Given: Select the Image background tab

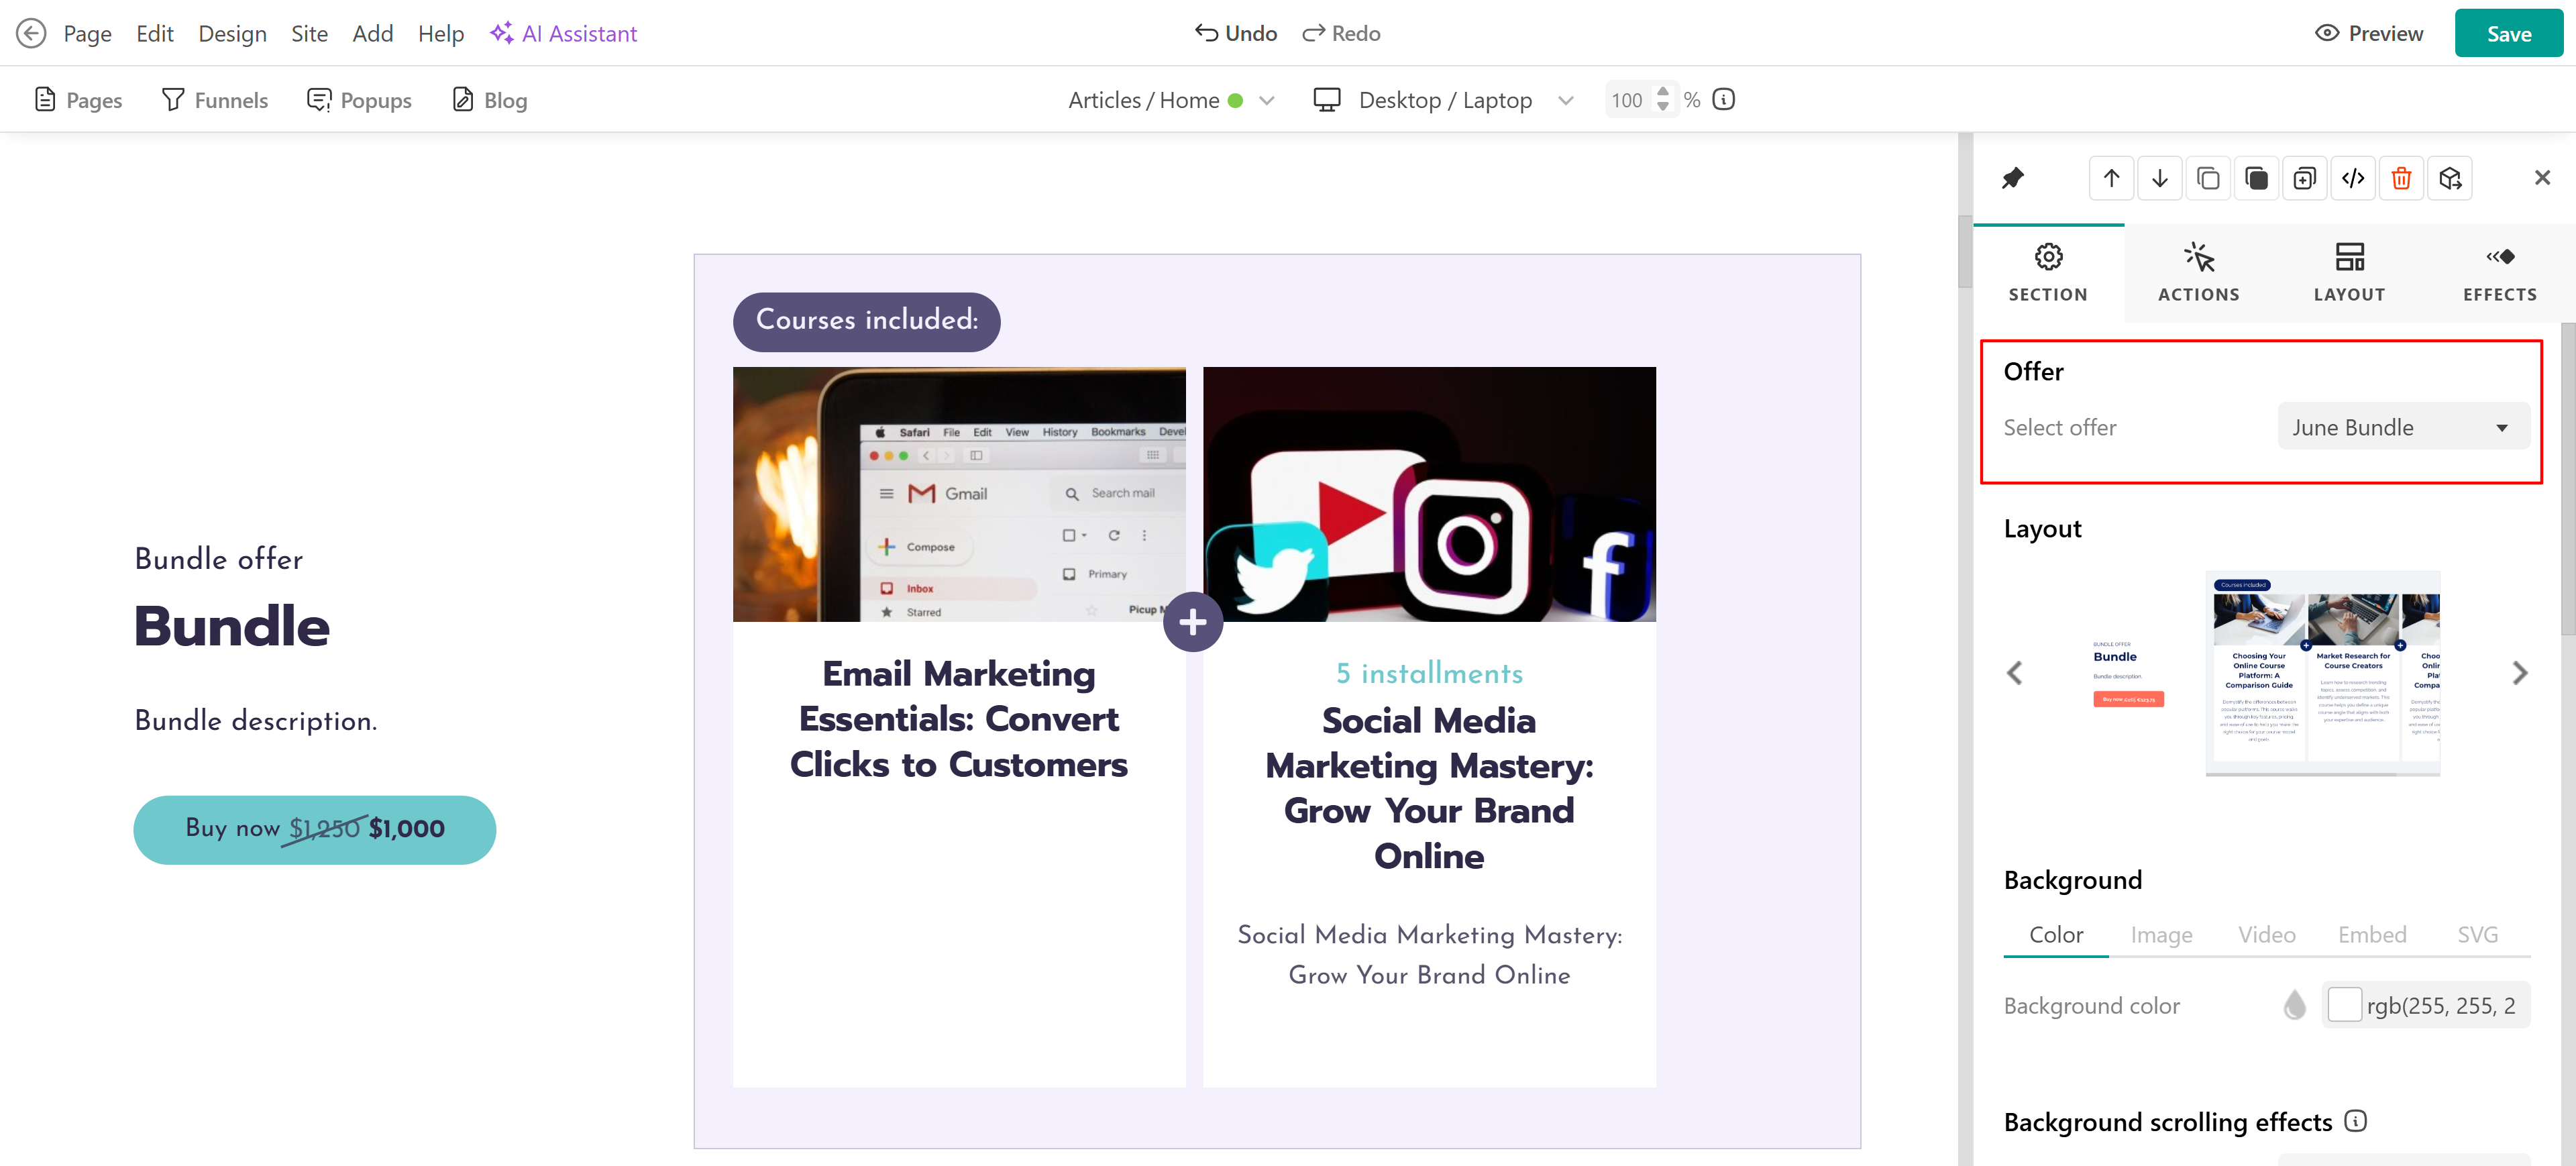Looking at the screenshot, I should (2160, 934).
